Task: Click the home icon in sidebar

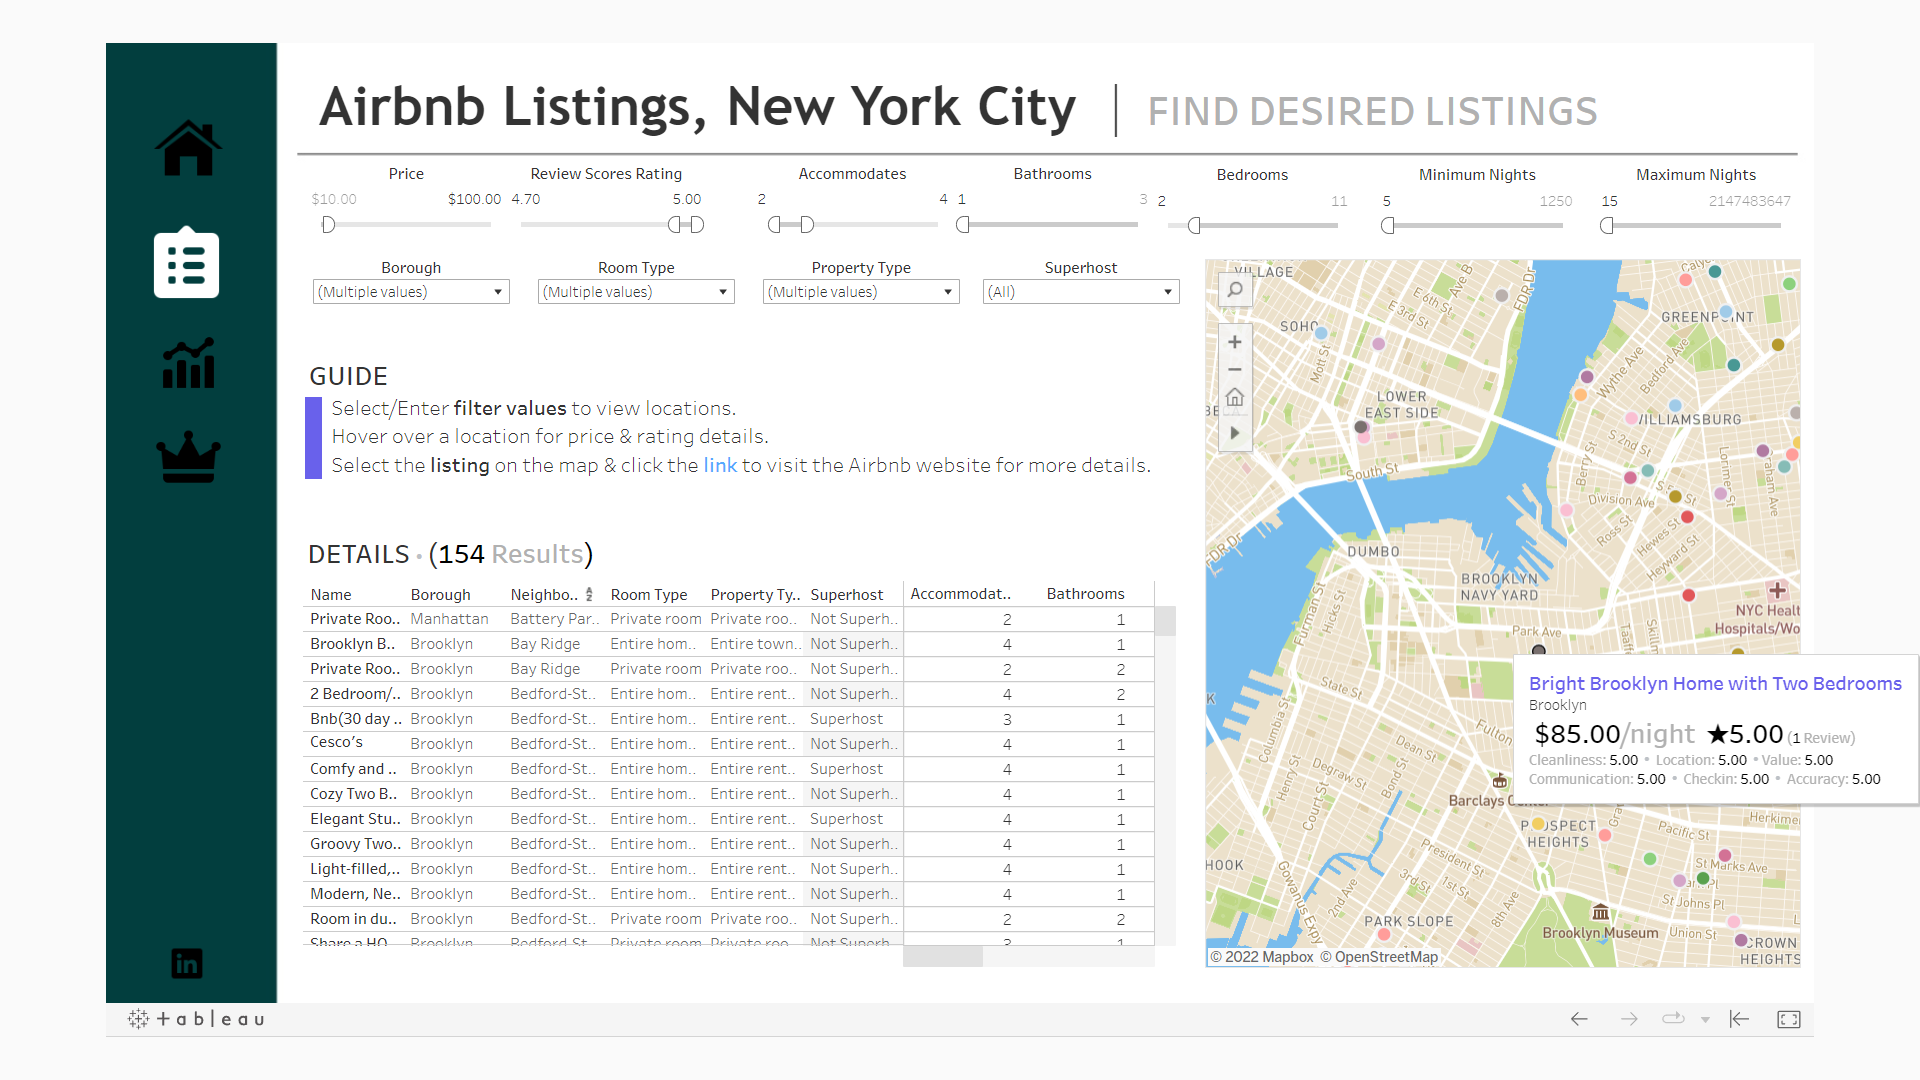Action: (188, 148)
